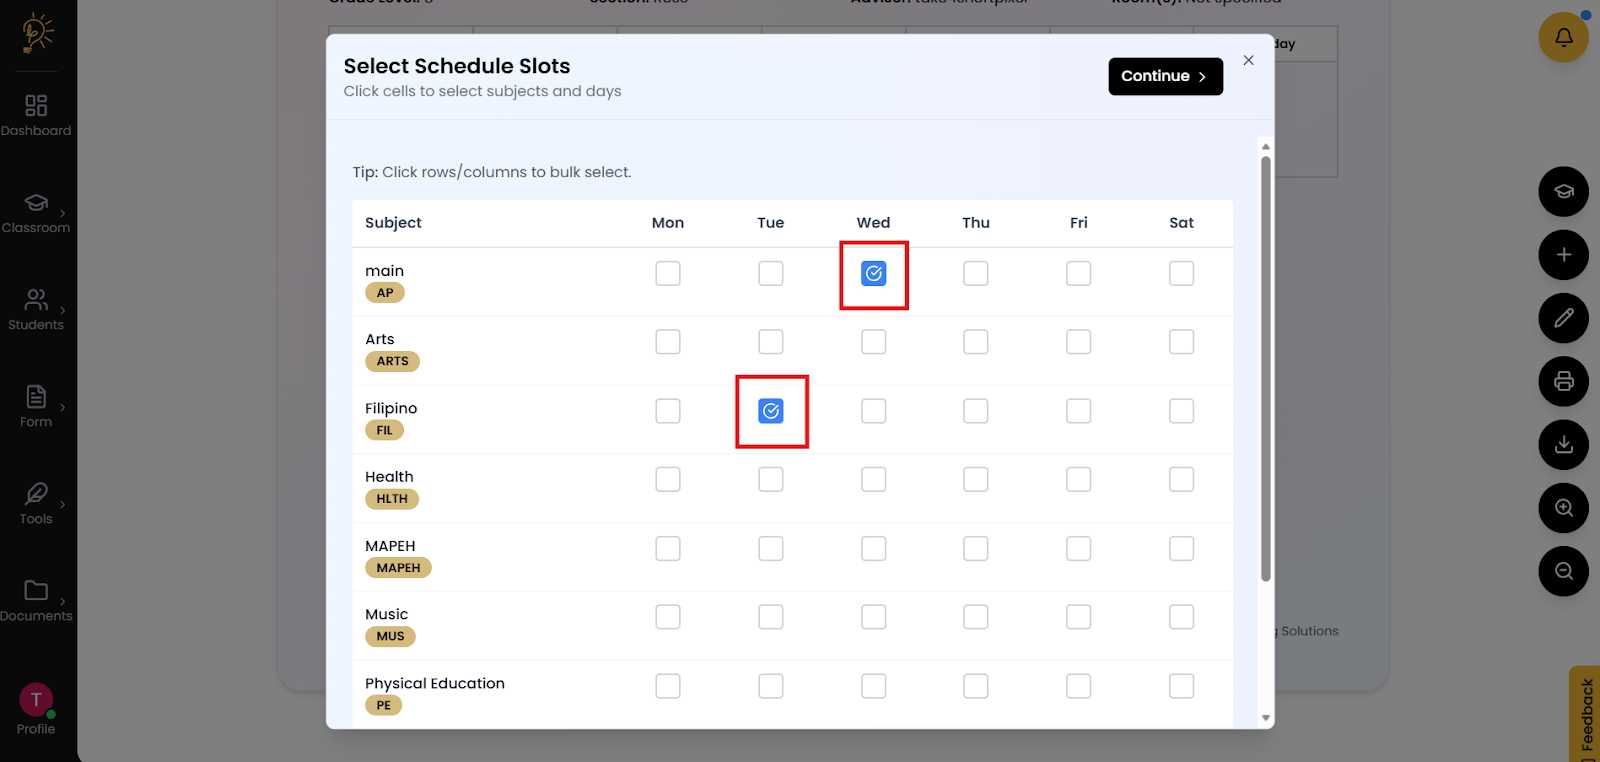1600x762 pixels.
Task: Uncheck main subject Wednesday checkbox
Action: [x=873, y=273]
